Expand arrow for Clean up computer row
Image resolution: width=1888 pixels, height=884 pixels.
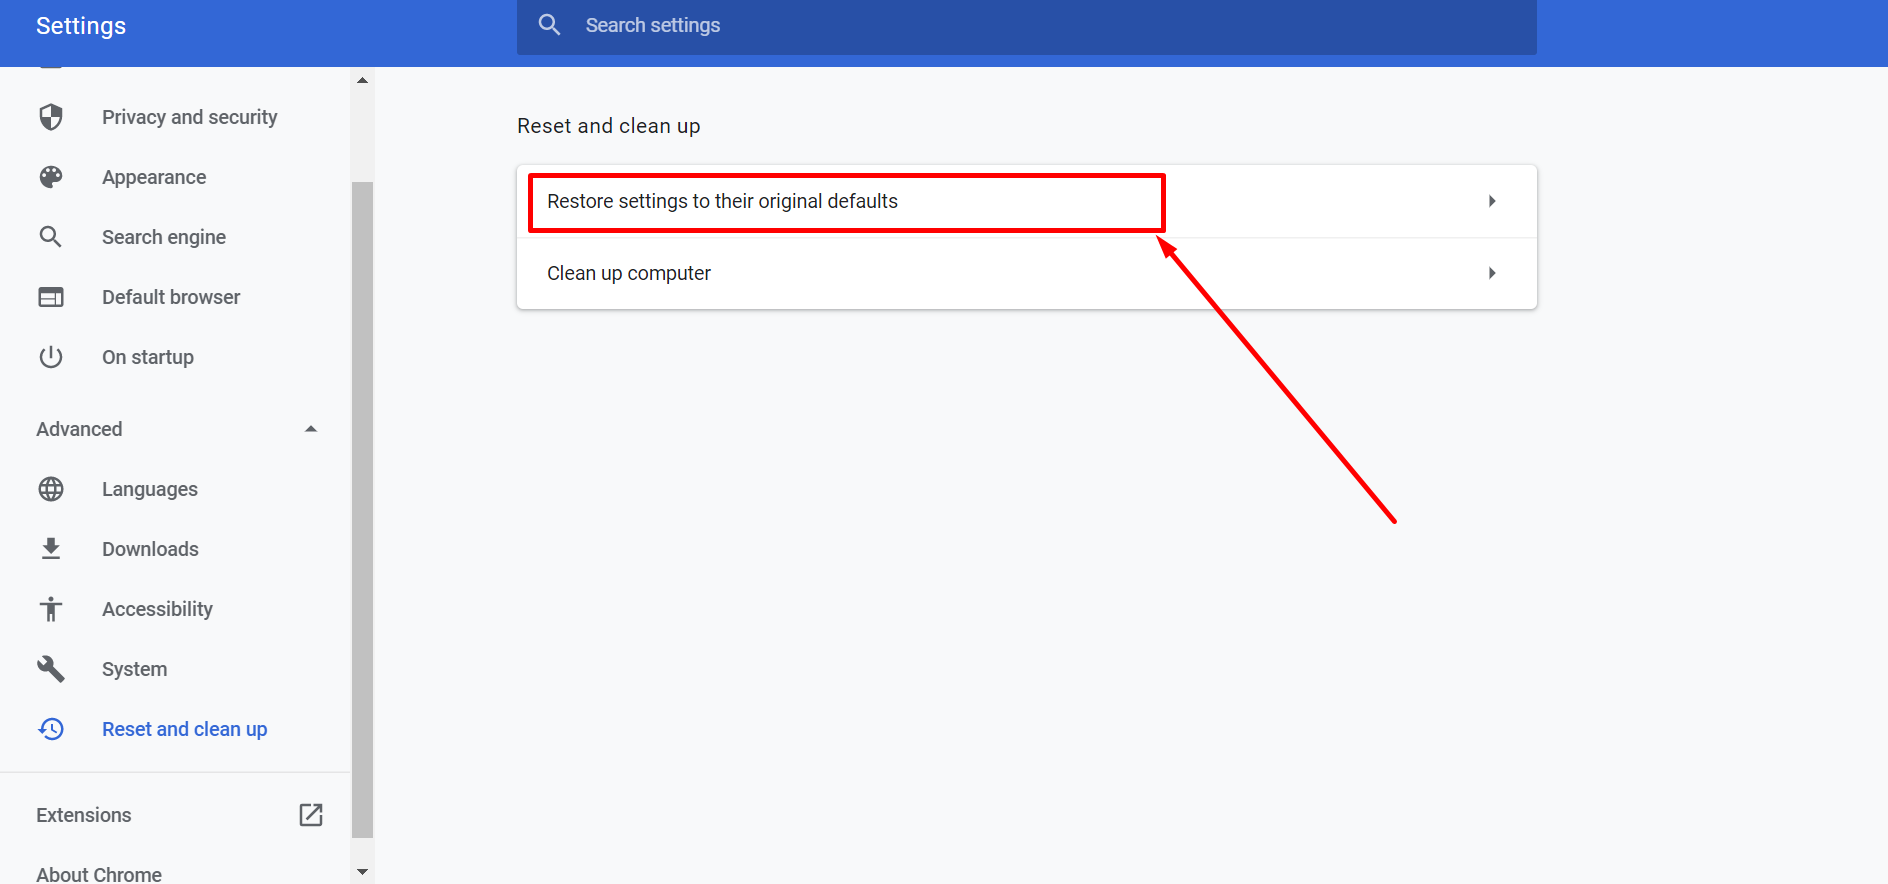[x=1492, y=273]
